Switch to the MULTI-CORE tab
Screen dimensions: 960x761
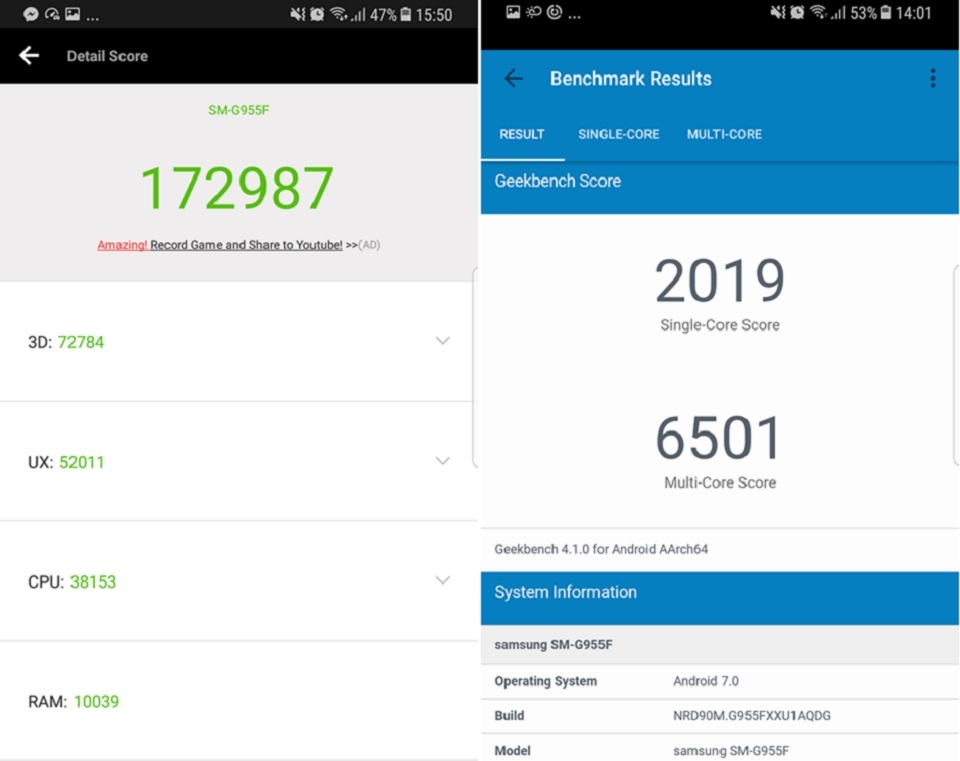pyautogui.click(x=724, y=134)
